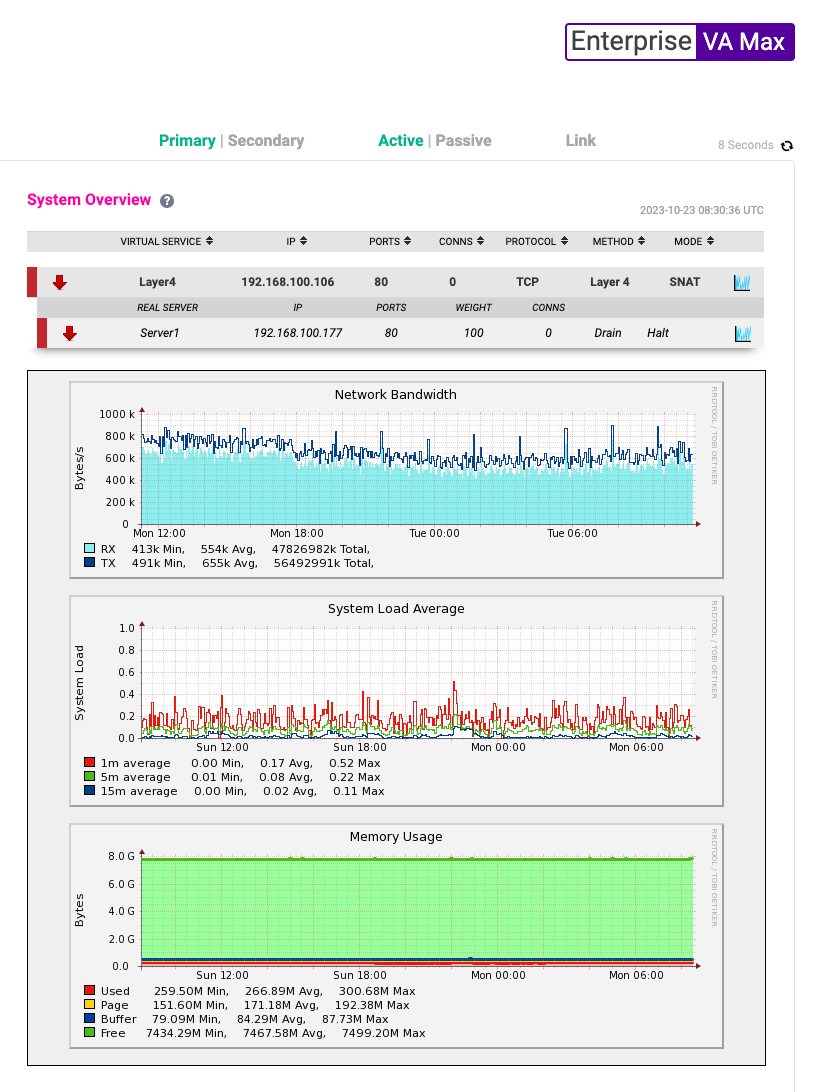Click the Page memory yellow legend swatch
The width and height of the screenshot is (830, 1092).
pos(89,1004)
